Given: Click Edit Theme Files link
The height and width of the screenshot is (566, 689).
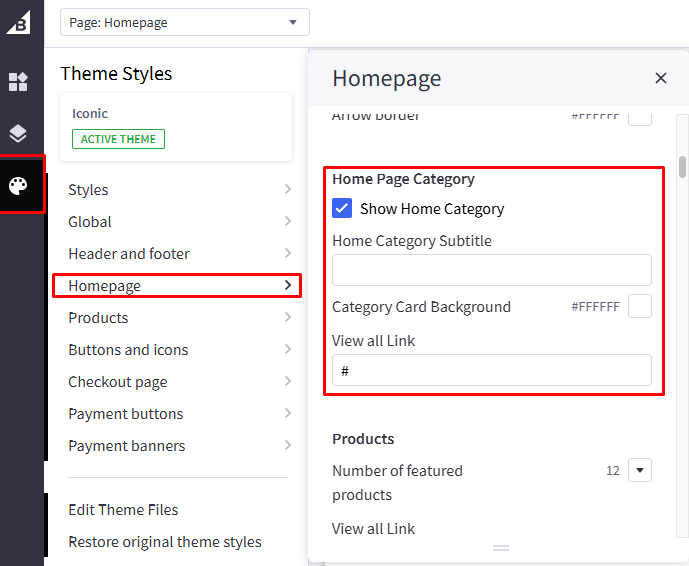Looking at the screenshot, I should [x=123, y=510].
